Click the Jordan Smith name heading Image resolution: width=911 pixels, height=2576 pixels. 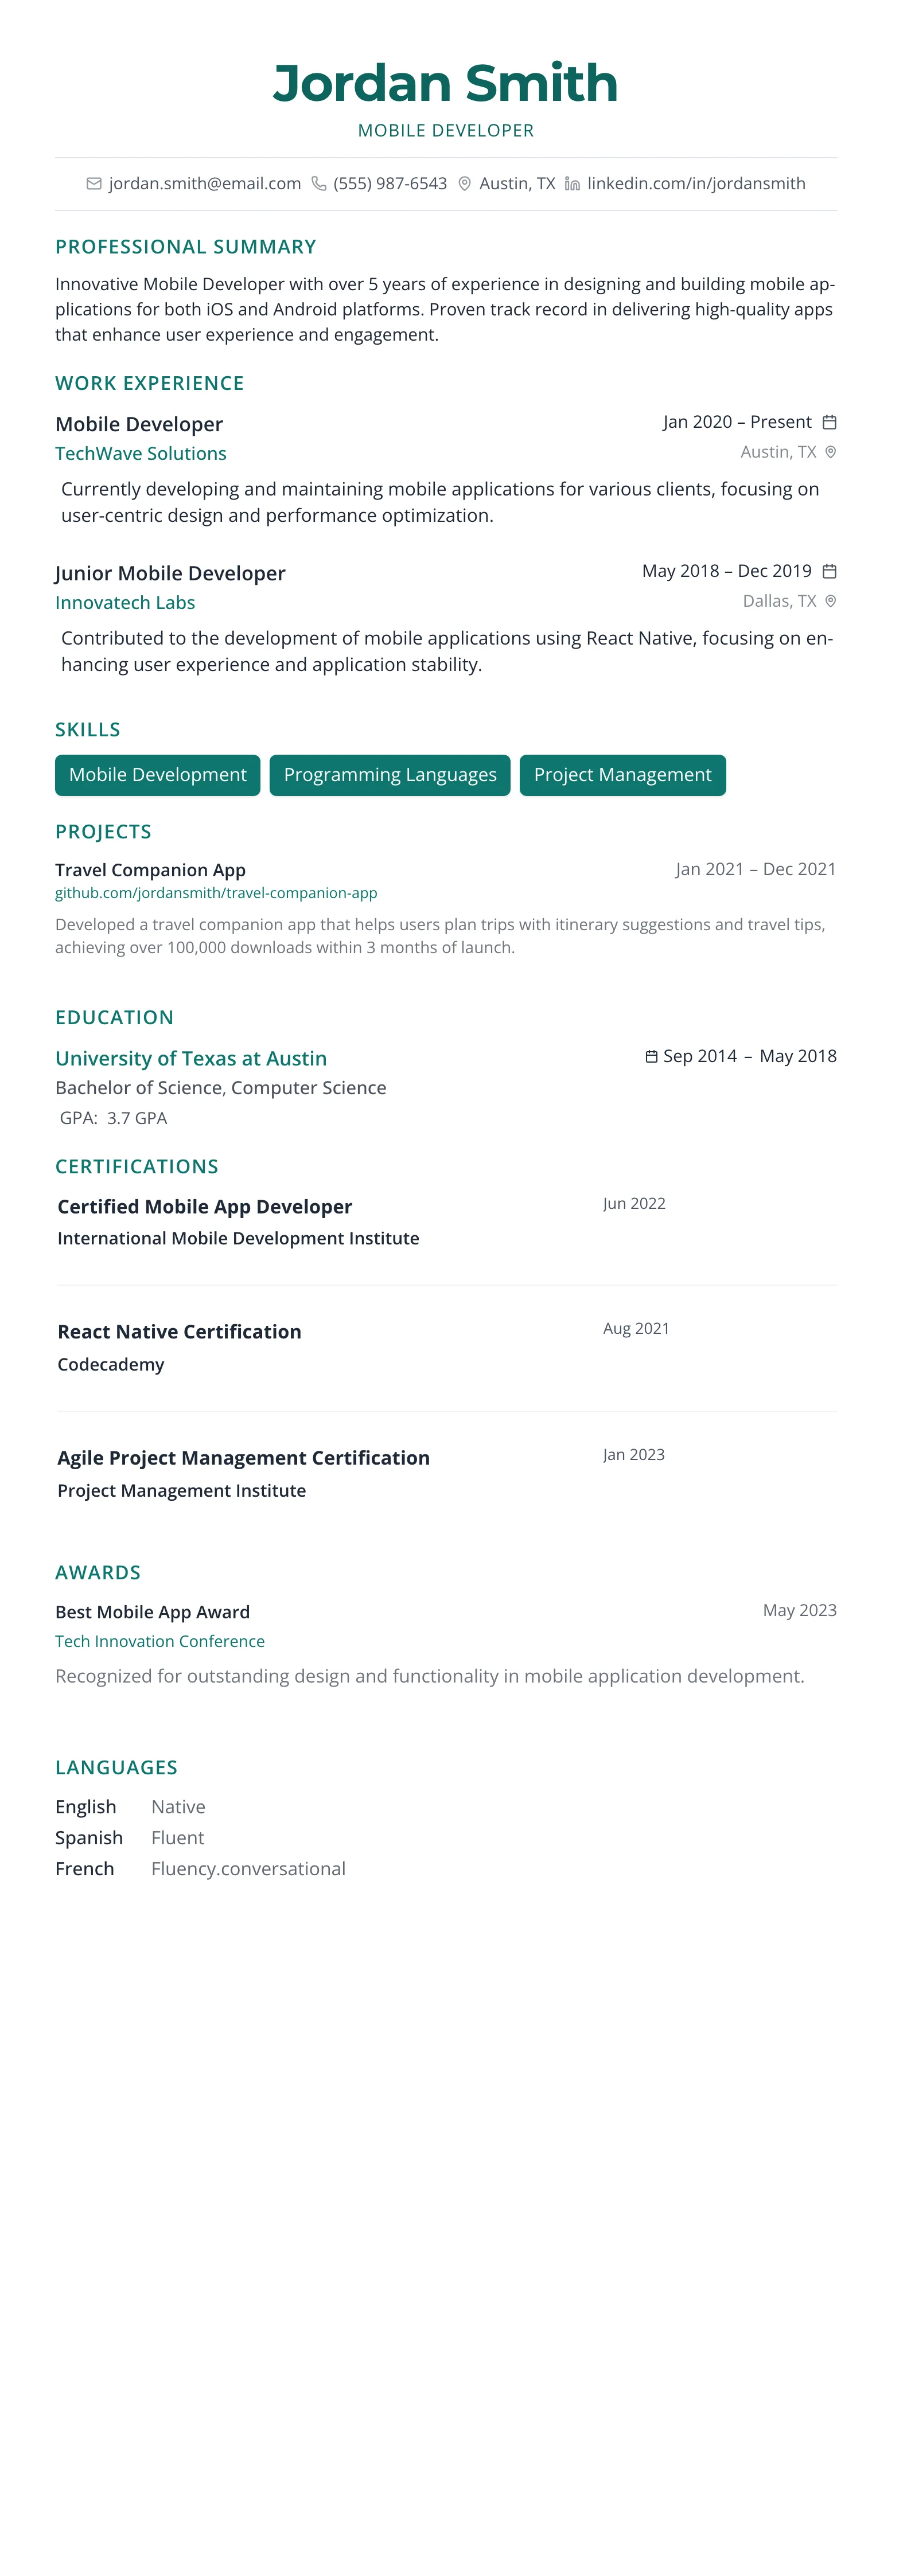click(446, 83)
